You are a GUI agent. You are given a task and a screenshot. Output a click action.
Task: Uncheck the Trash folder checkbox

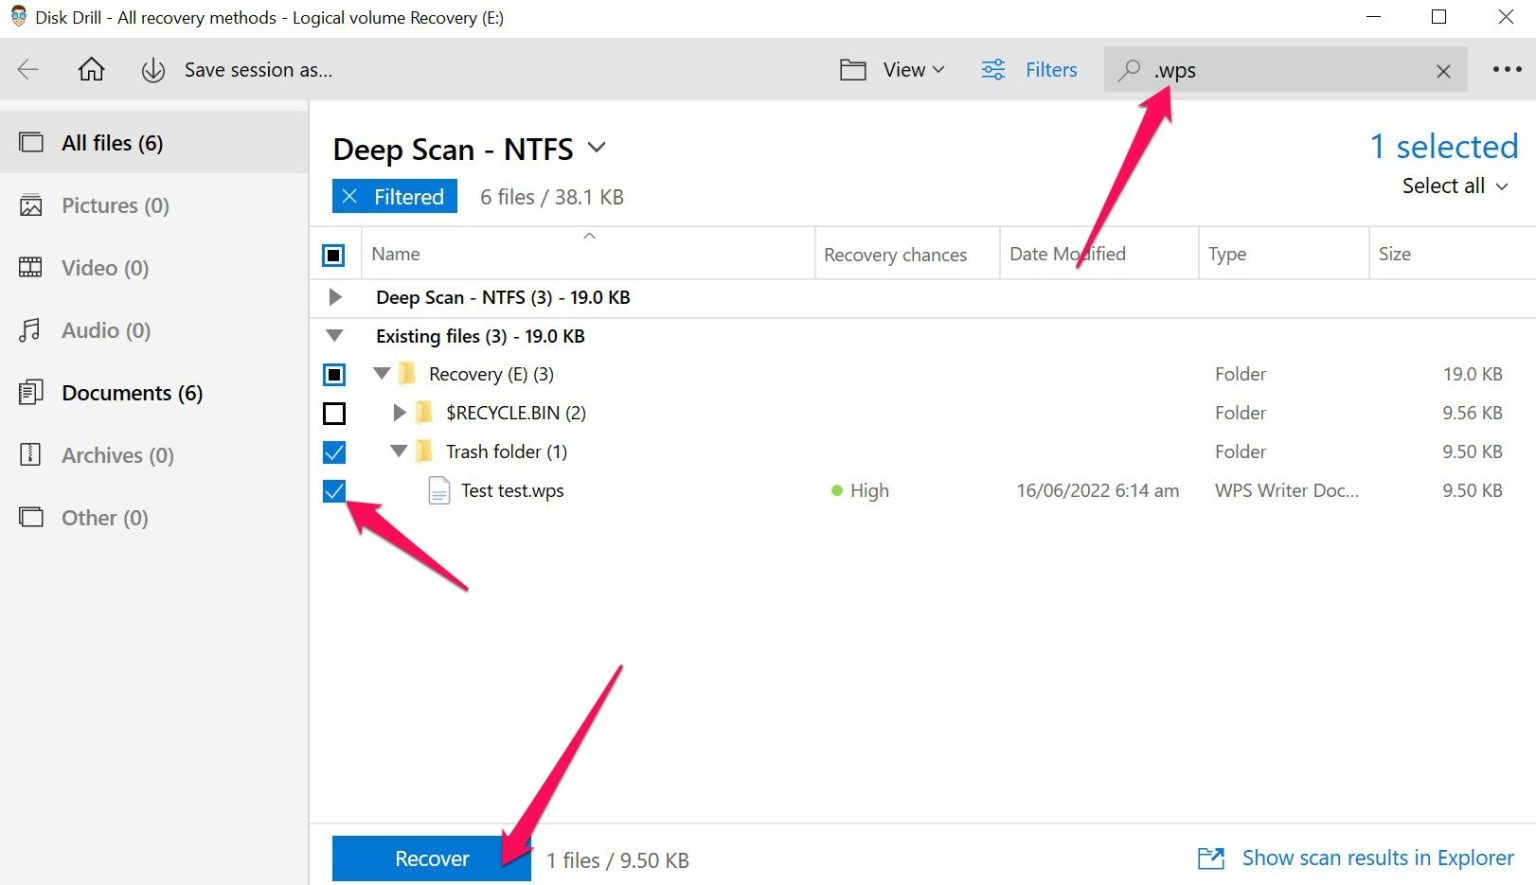334,452
